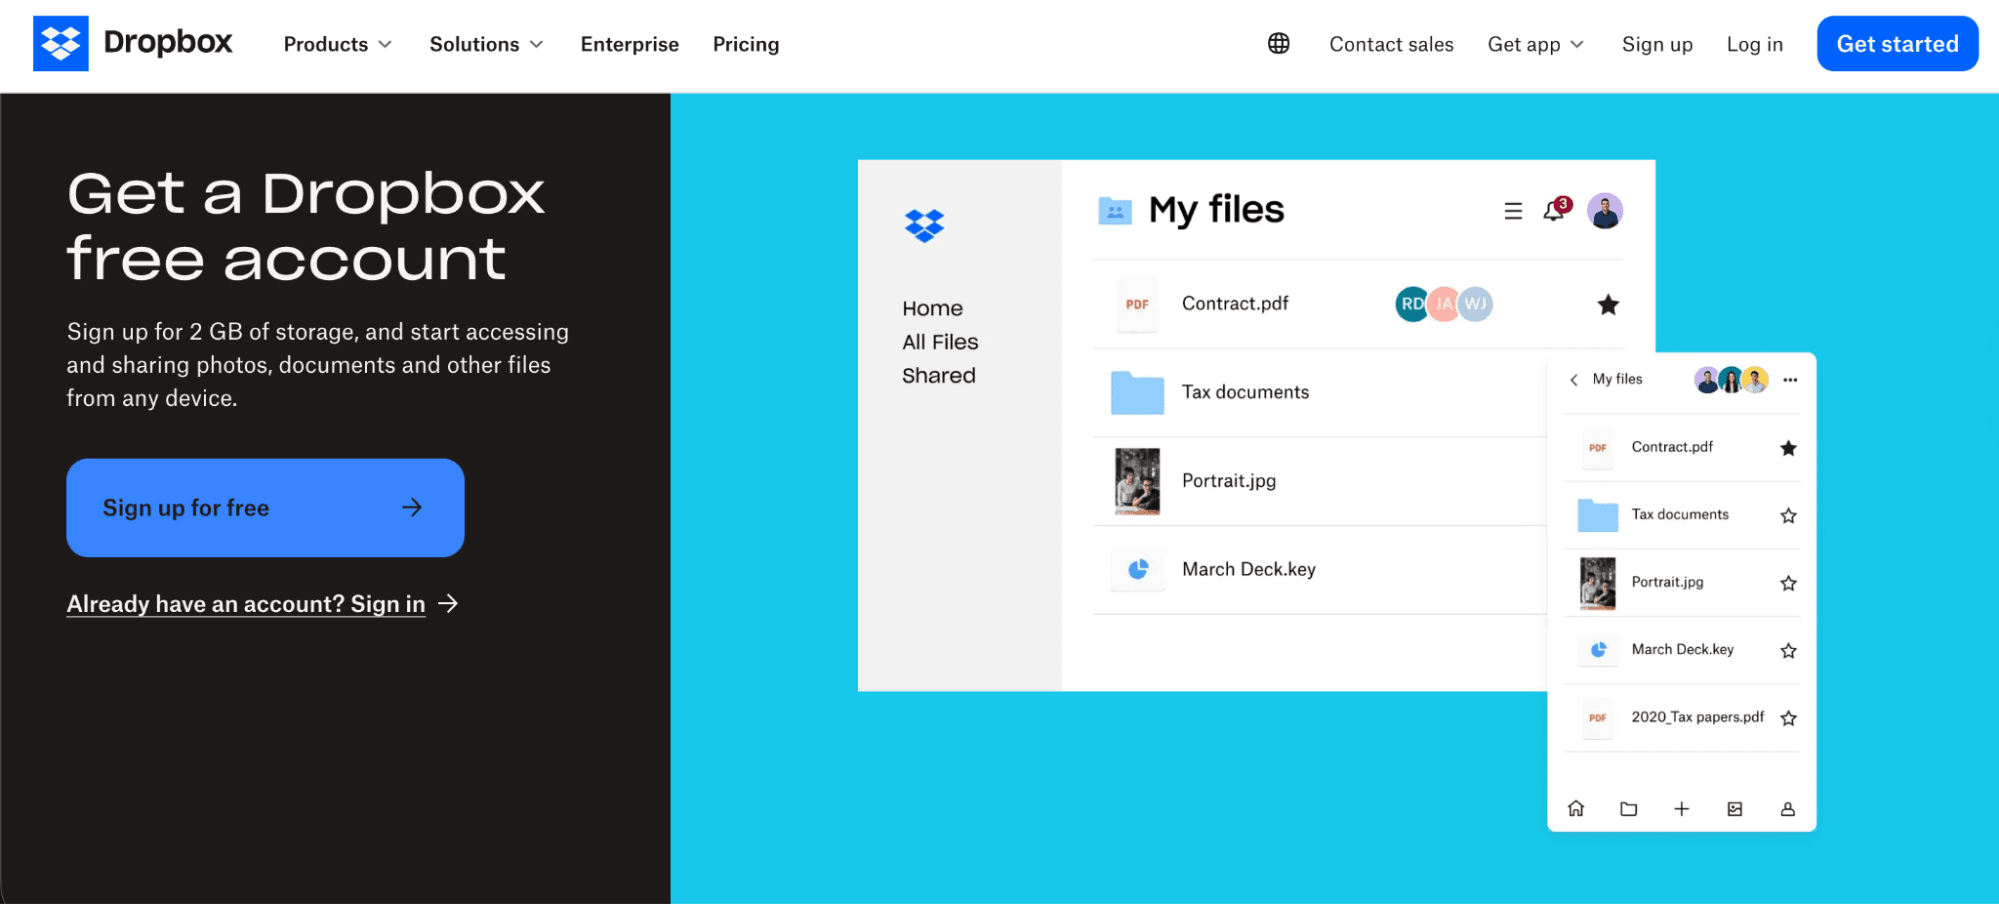The width and height of the screenshot is (1999, 904).
Task: Open the language globe selector
Action: [x=1278, y=43]
